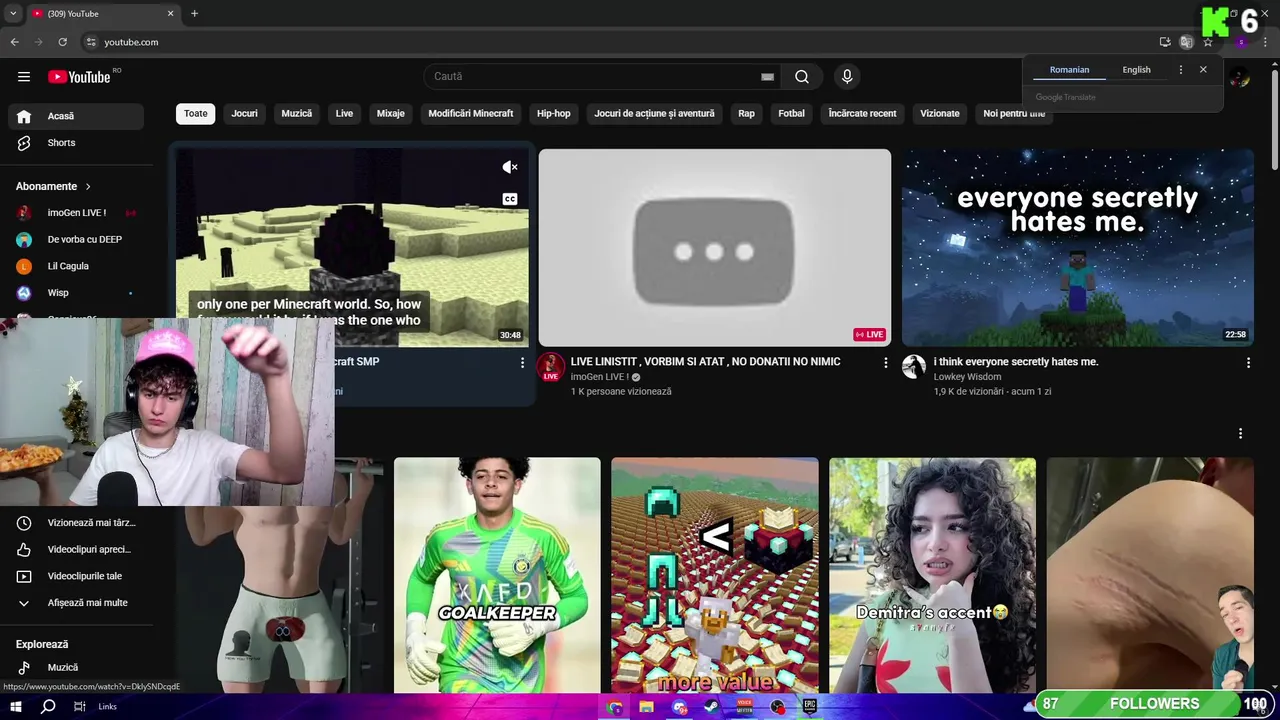This screenshot has width=1280, height=720.
Task: Open options menu for imoGen live stream
Action: tap(885, 363)
